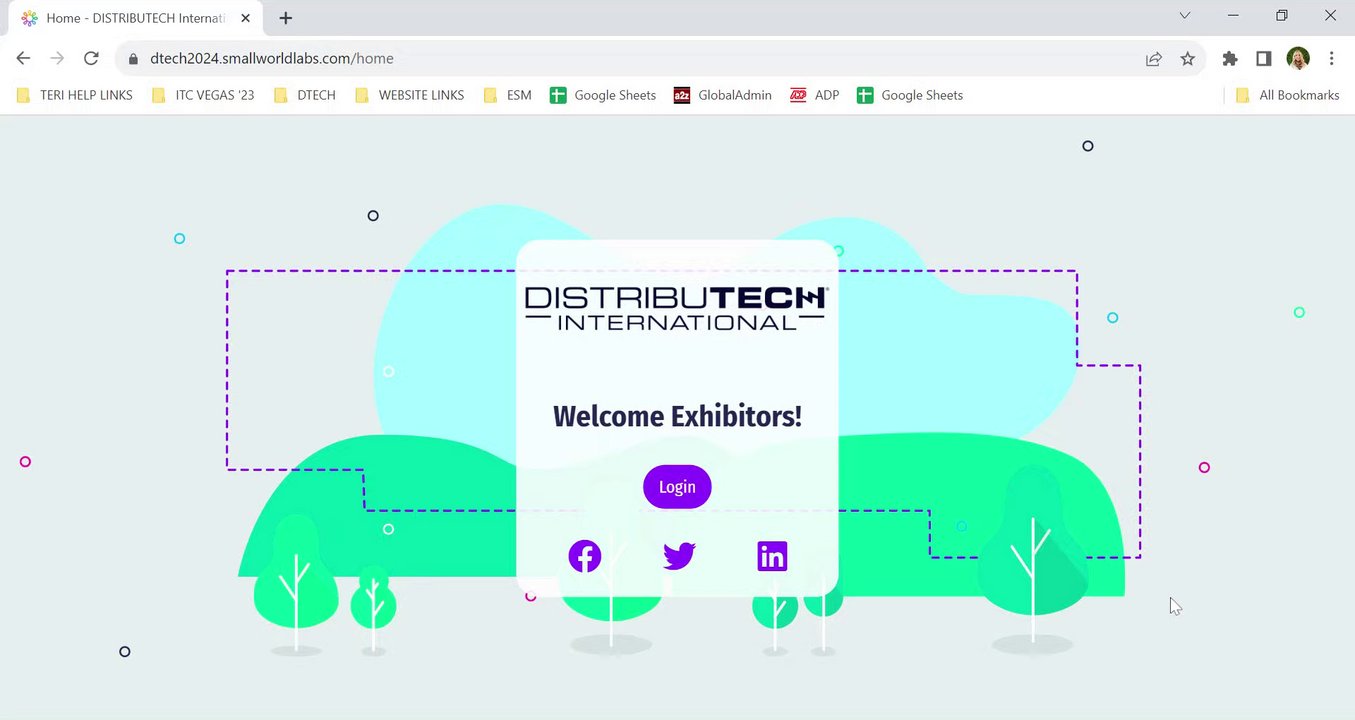
Task: Expand the All Bookmarks folder
Action: click(1288, 95)
